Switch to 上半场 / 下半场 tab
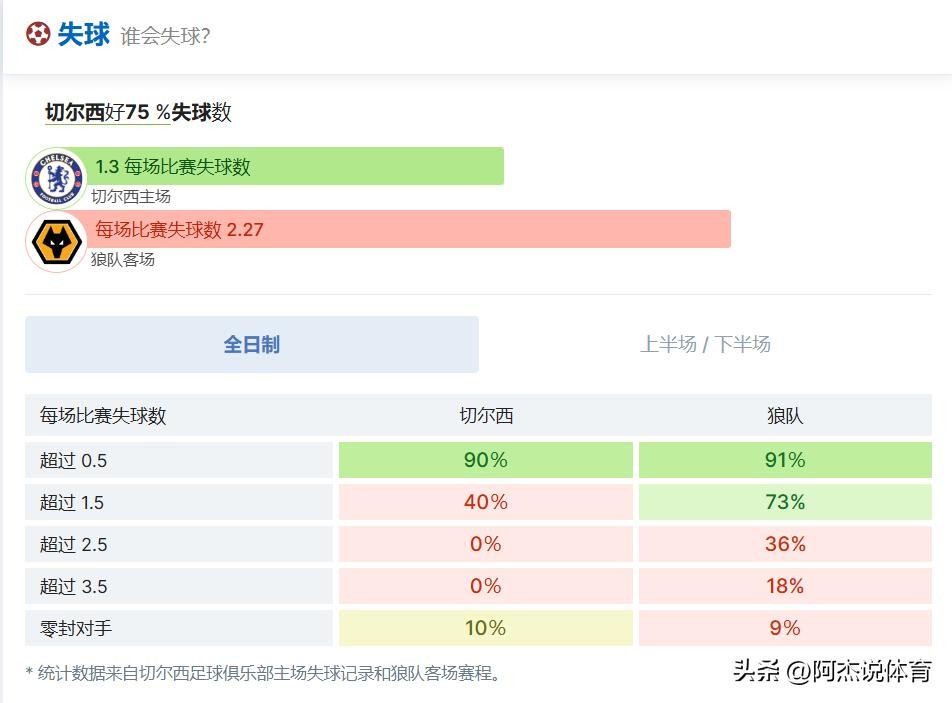 [x=705, y=345]
